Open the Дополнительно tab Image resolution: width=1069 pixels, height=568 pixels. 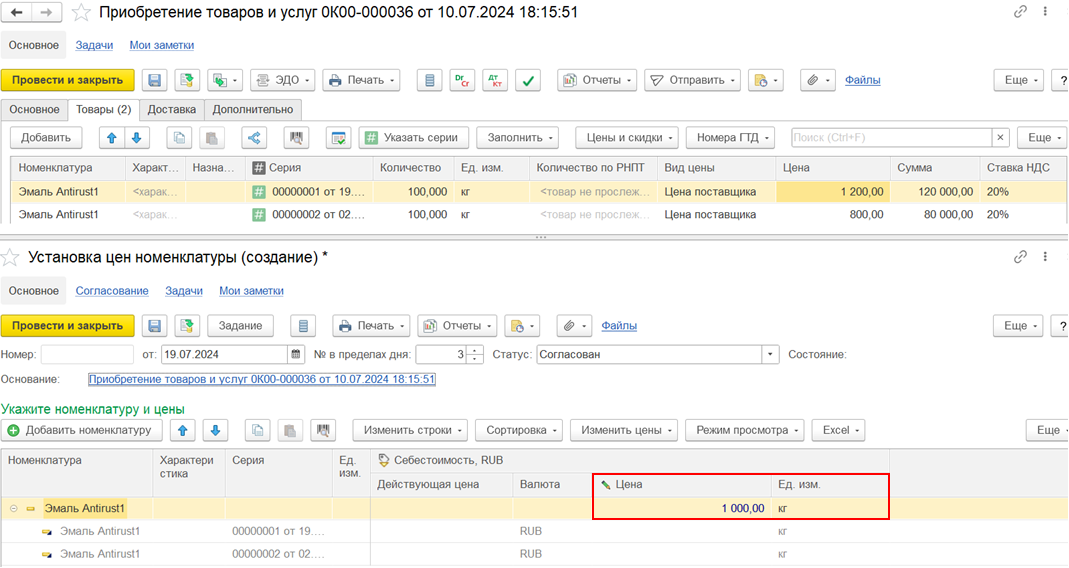click(254, 109)
